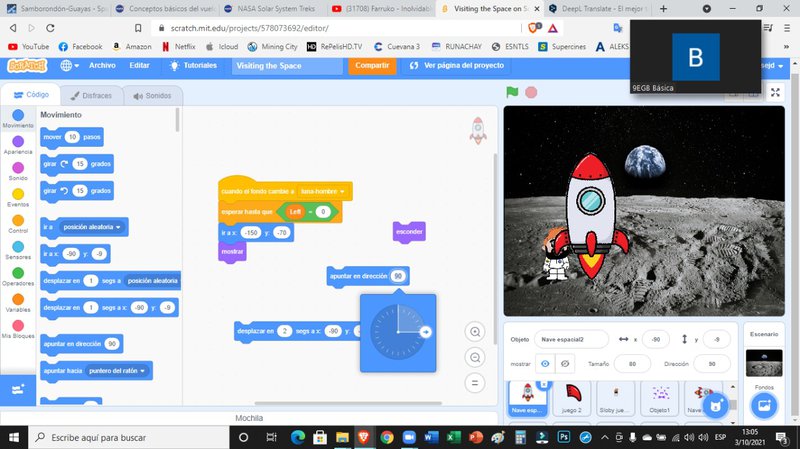Click the green flag to run project
Image resolution: width=800 pixels, height=449 pixels.
point(512,92)
